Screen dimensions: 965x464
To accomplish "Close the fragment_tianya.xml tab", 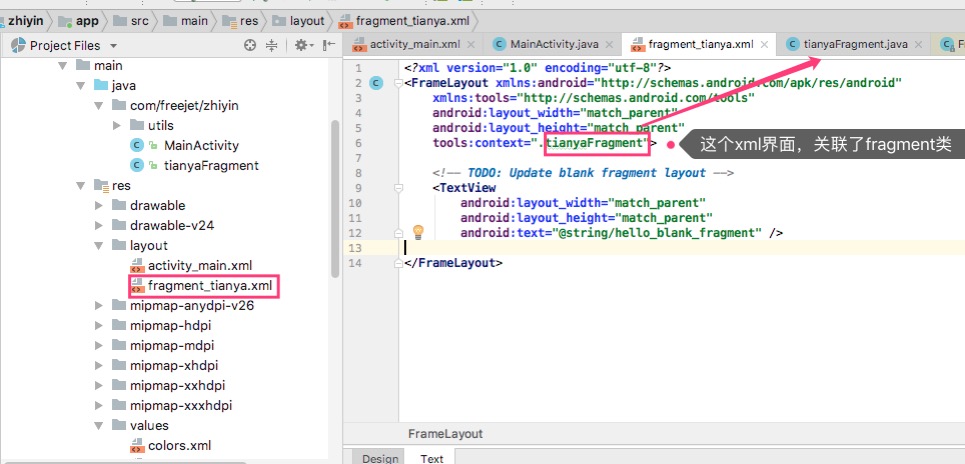I will tap(764, 44).
